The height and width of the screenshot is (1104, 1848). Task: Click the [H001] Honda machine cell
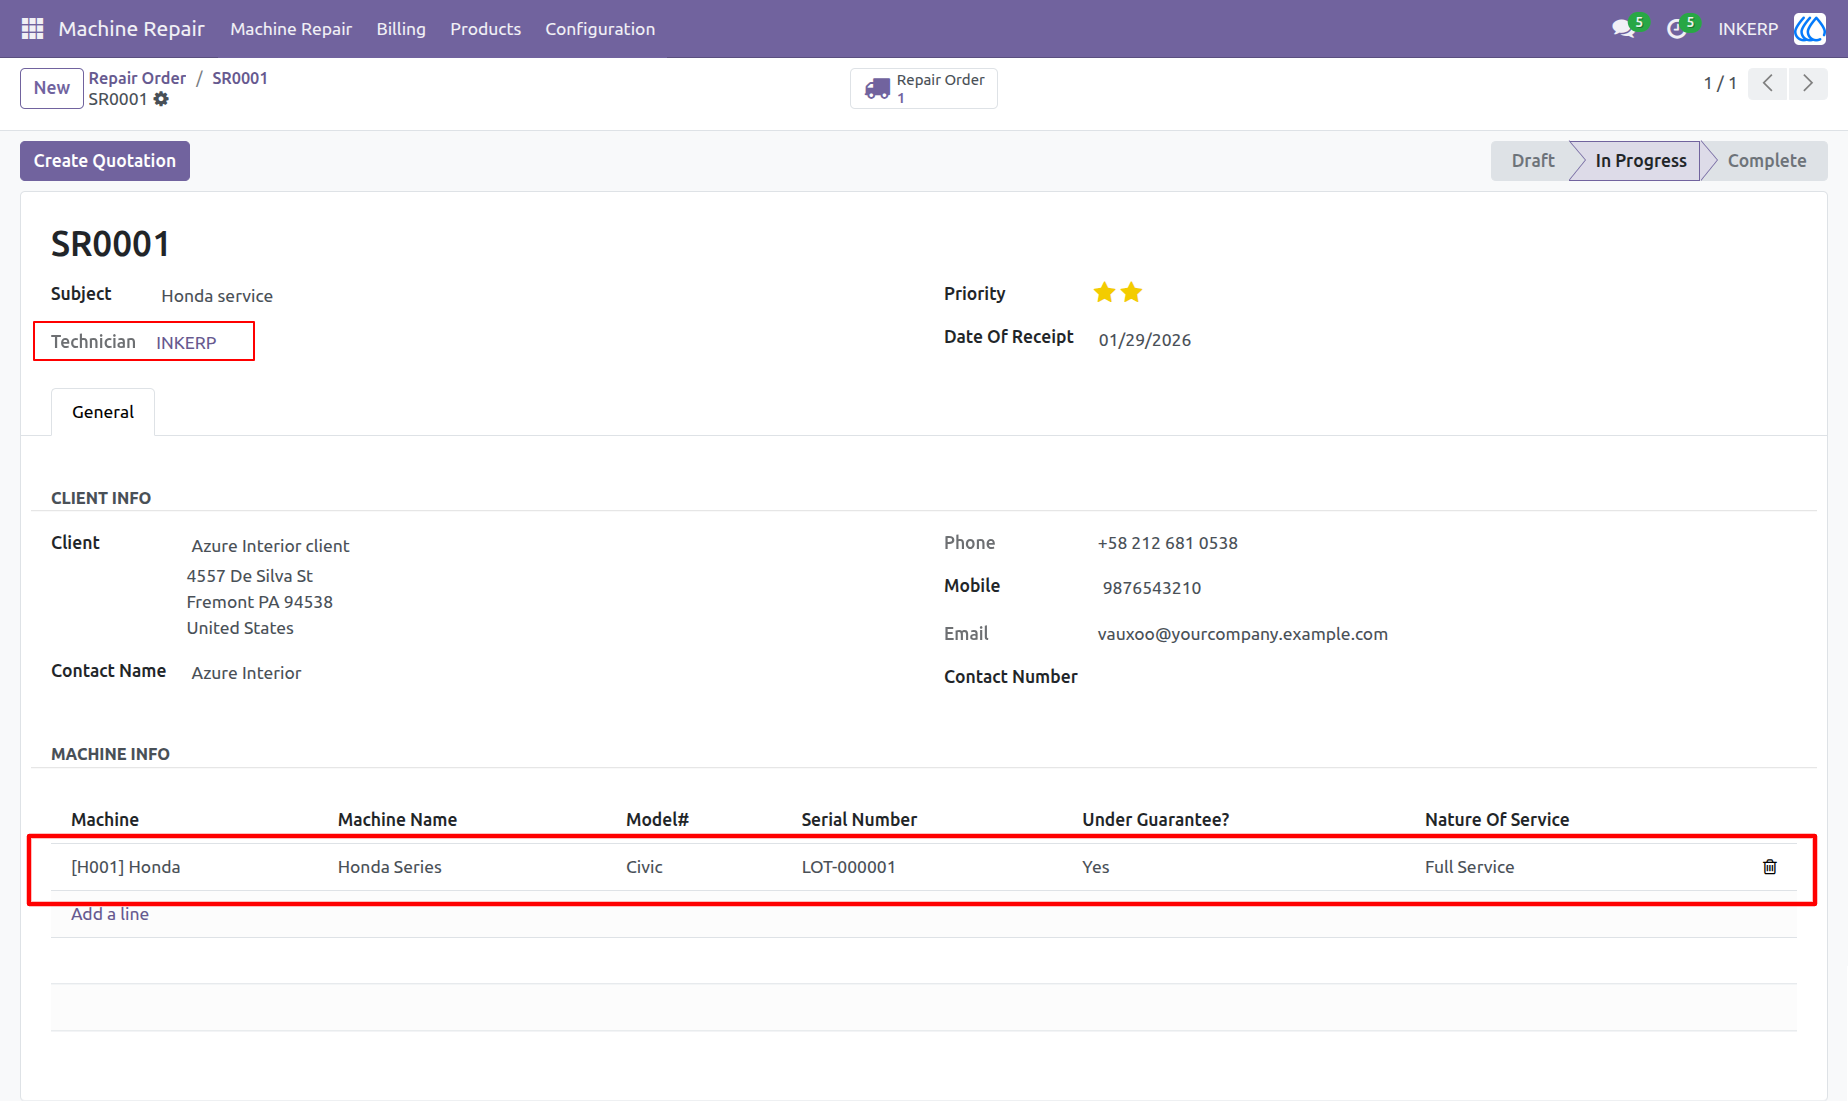click(x=126, y=867)
